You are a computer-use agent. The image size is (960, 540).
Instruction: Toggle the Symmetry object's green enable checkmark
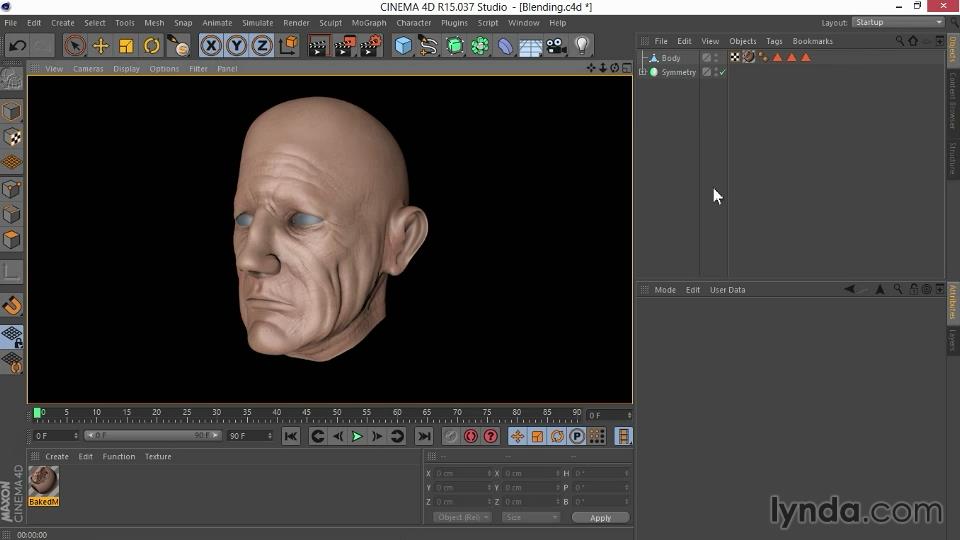pyautogui.click(x=721, y=72)
